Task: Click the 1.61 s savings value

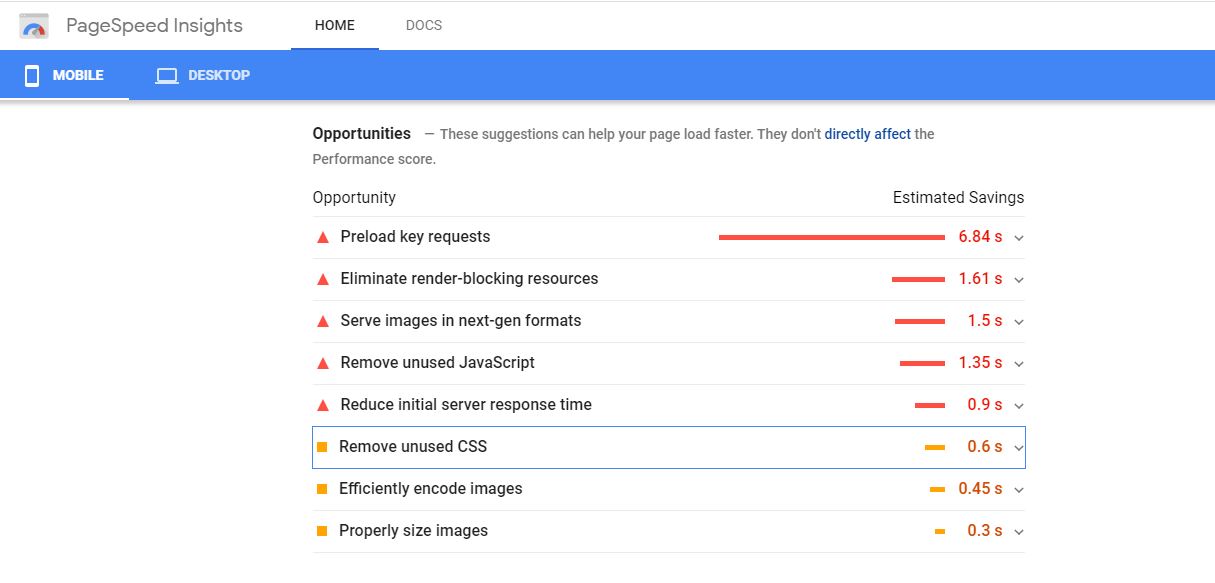Action: click(x=980, y=279)
